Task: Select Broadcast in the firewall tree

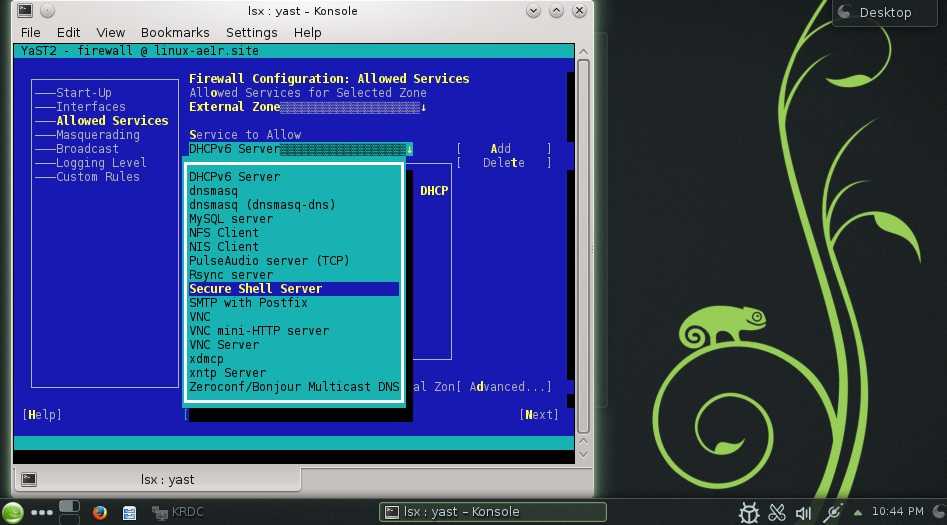Action: click(87, 148)
